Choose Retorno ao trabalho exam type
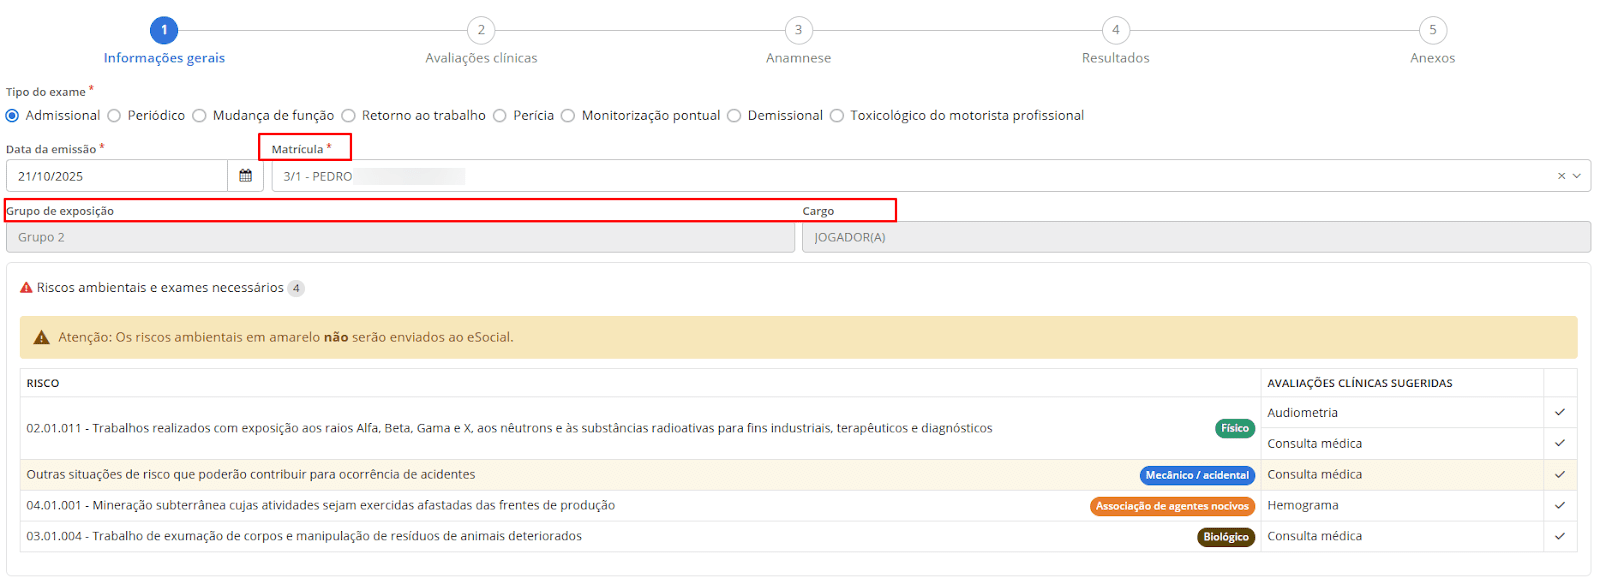Screen dimensions: 1600x584 click(349, 116)
